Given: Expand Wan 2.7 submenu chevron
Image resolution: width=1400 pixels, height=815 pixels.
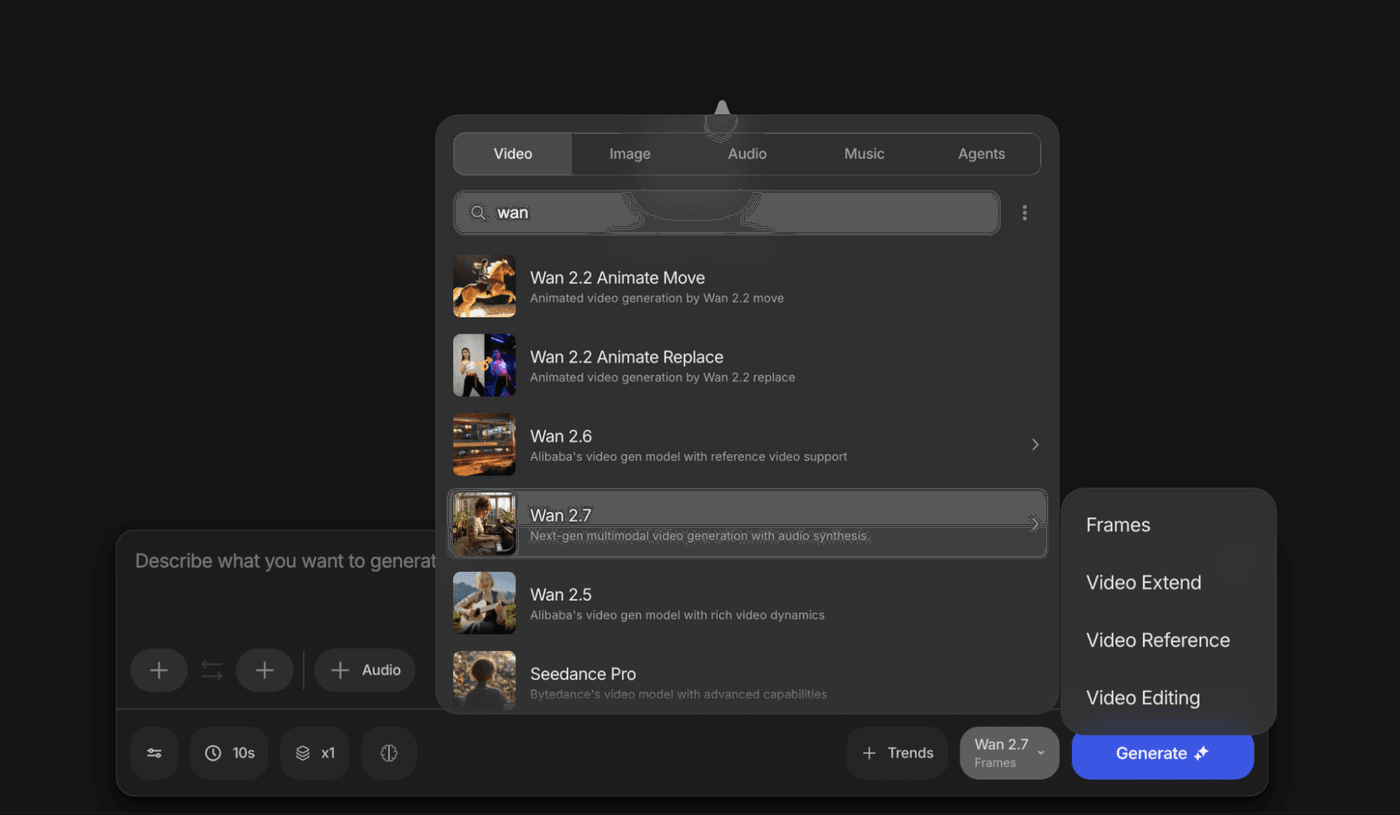Looking at the screenshot, I should point(1035,524).
